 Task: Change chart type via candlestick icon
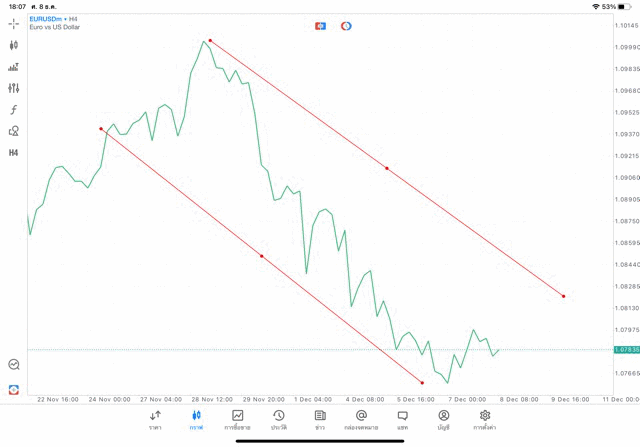pyautogui.click(x=14, y=45)
